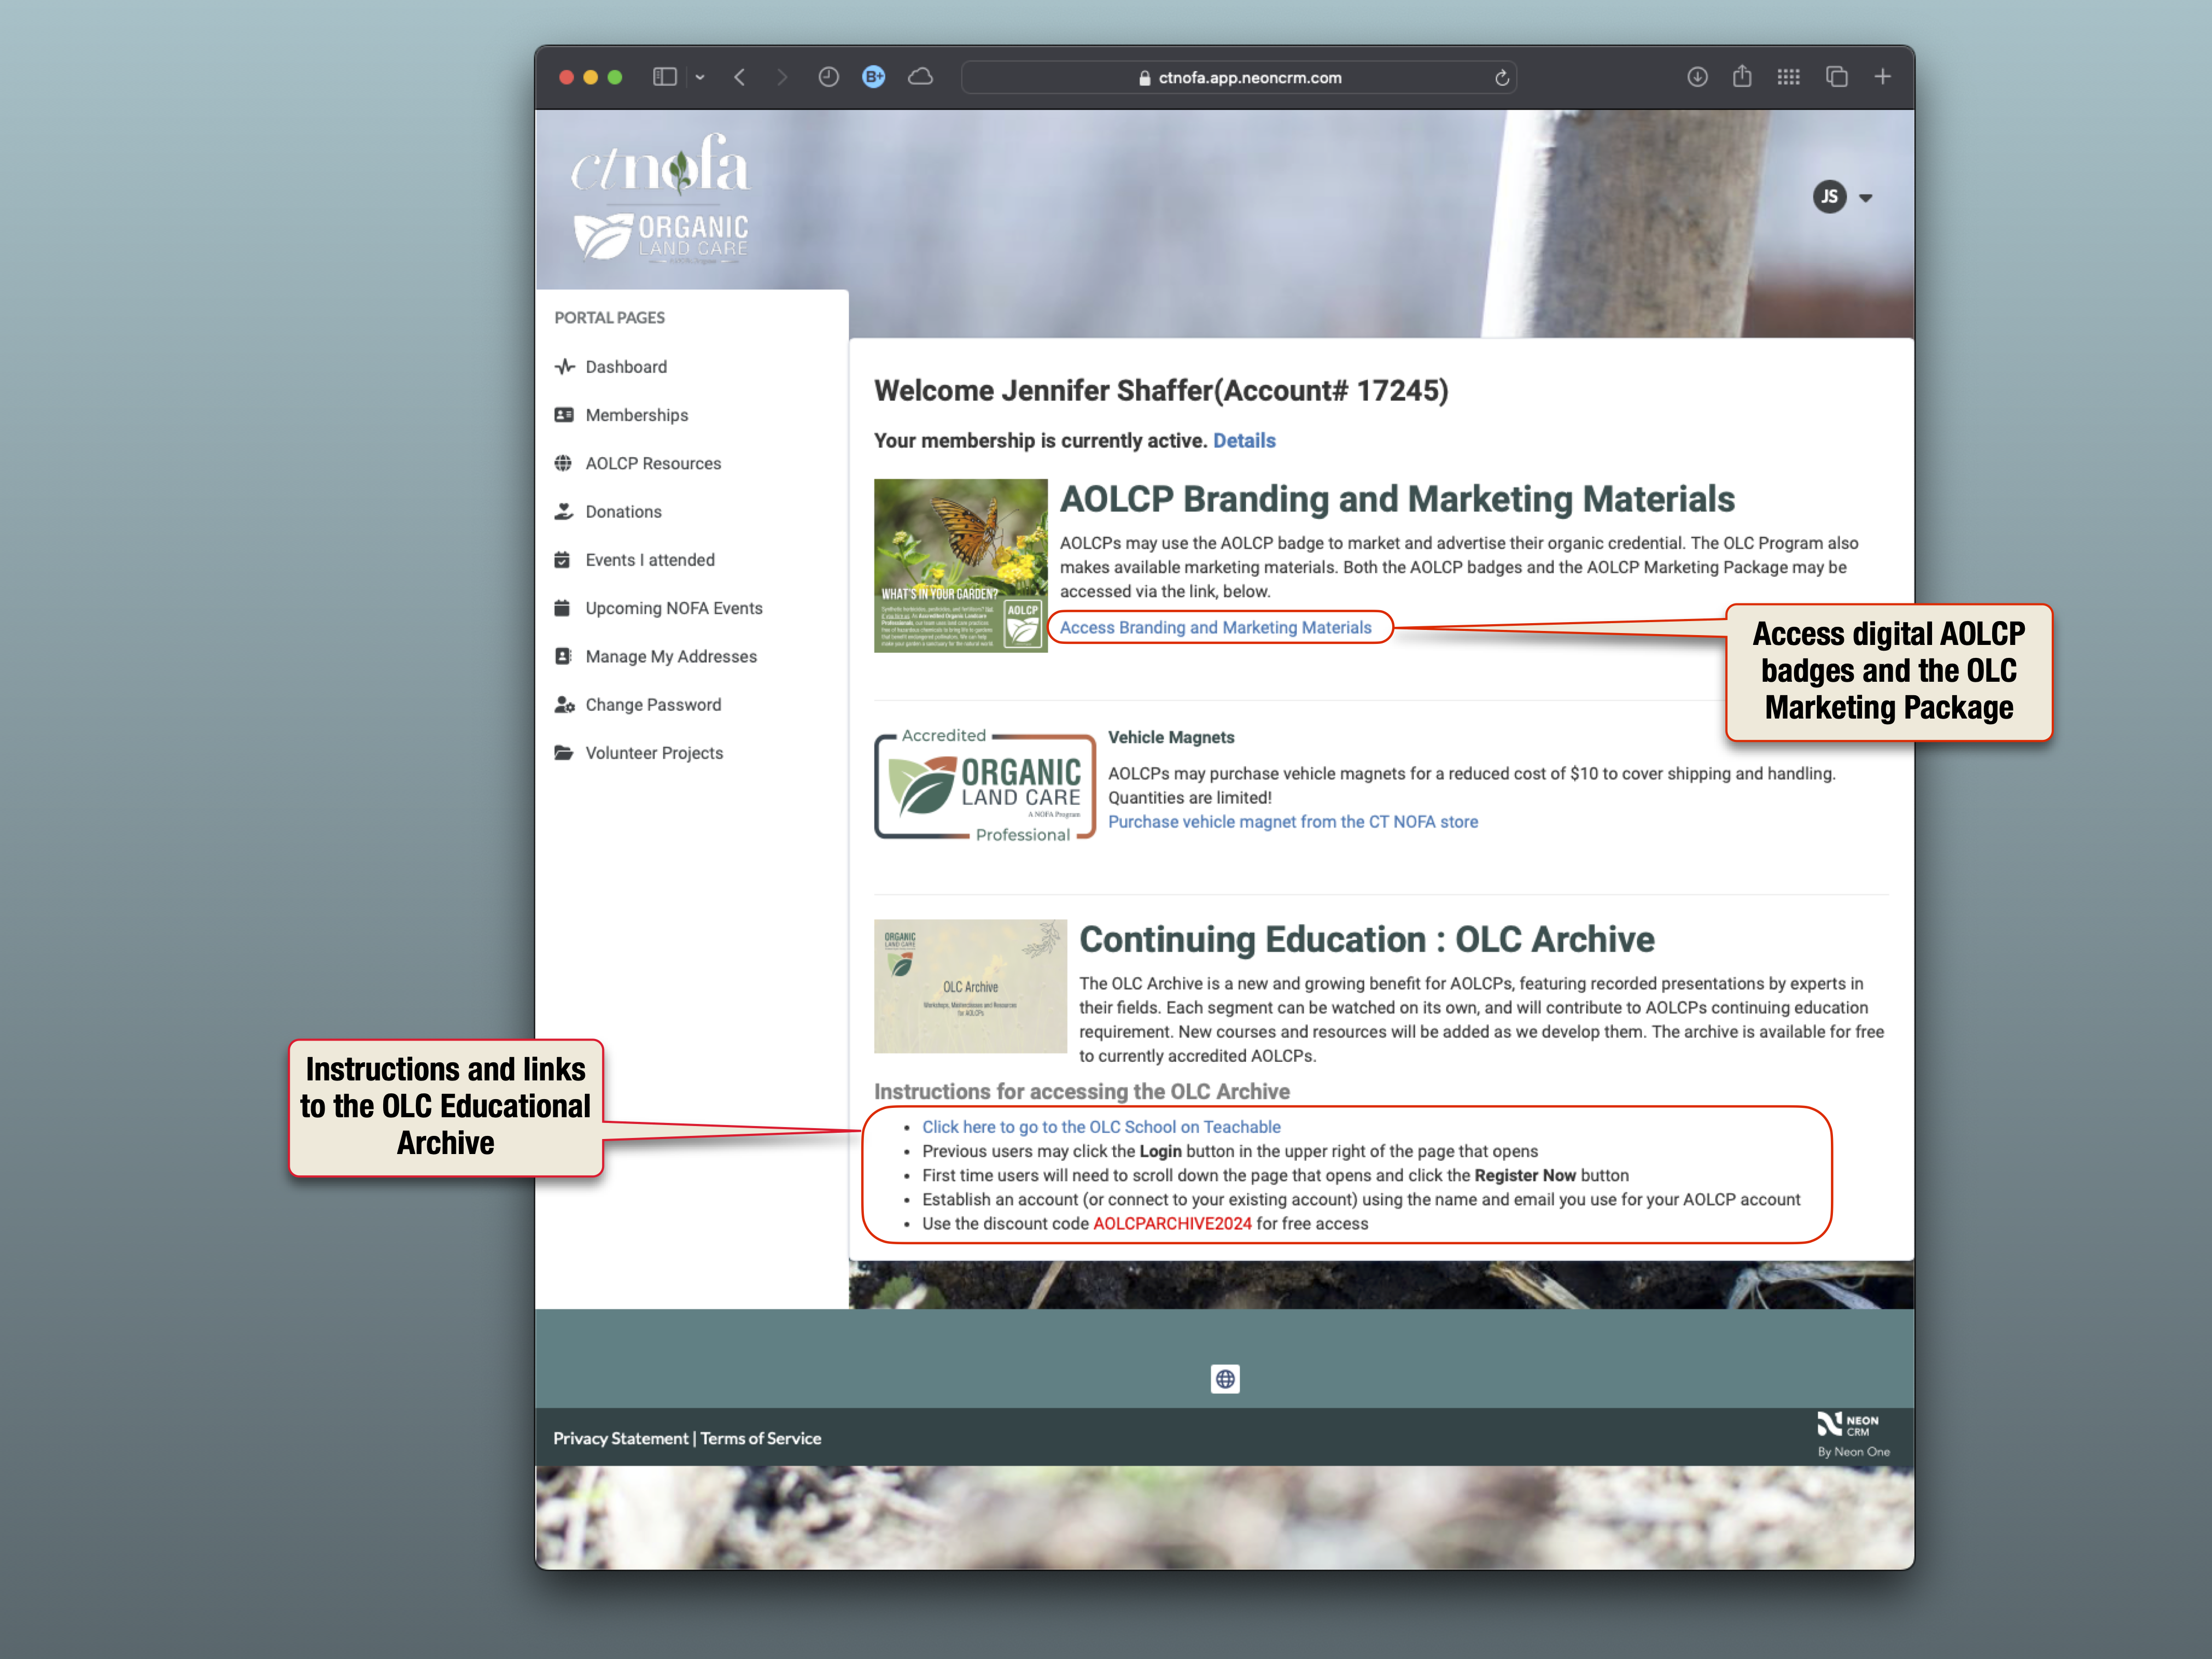Click Purchase vehicle magnet from CT NOFA store
Screen dimensions: 2212x1659
pyautogui.click(x=1293, y=822)
